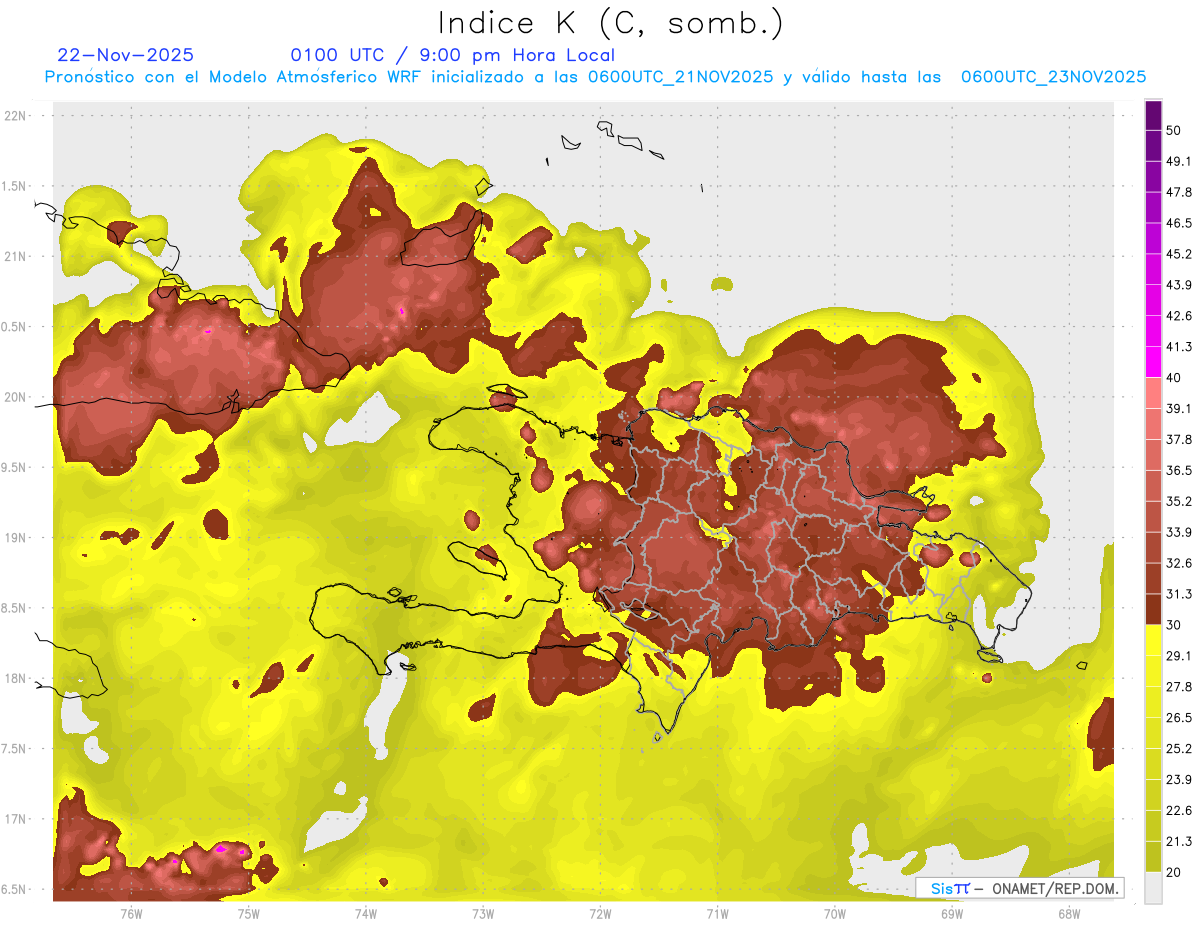The width and height of the screenshot is (1200, 927).
Task: Click the colorbar value label 33.9
Action: [1179, 532]
